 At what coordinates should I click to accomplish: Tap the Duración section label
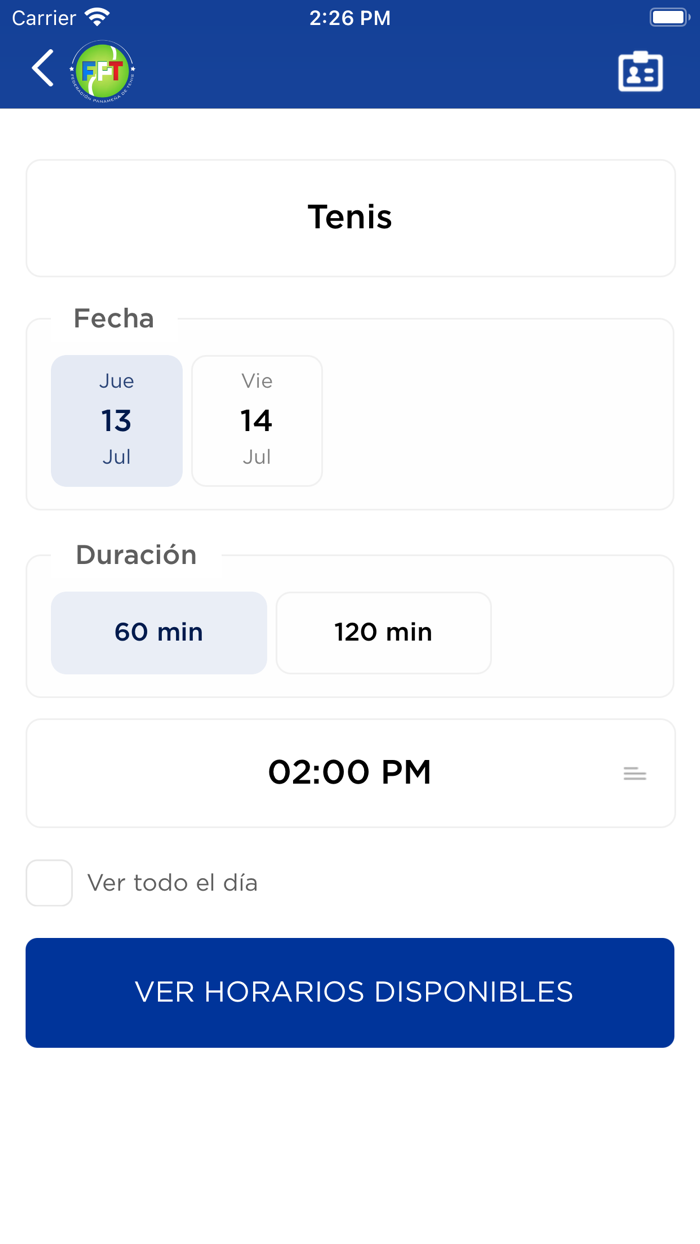135,555
